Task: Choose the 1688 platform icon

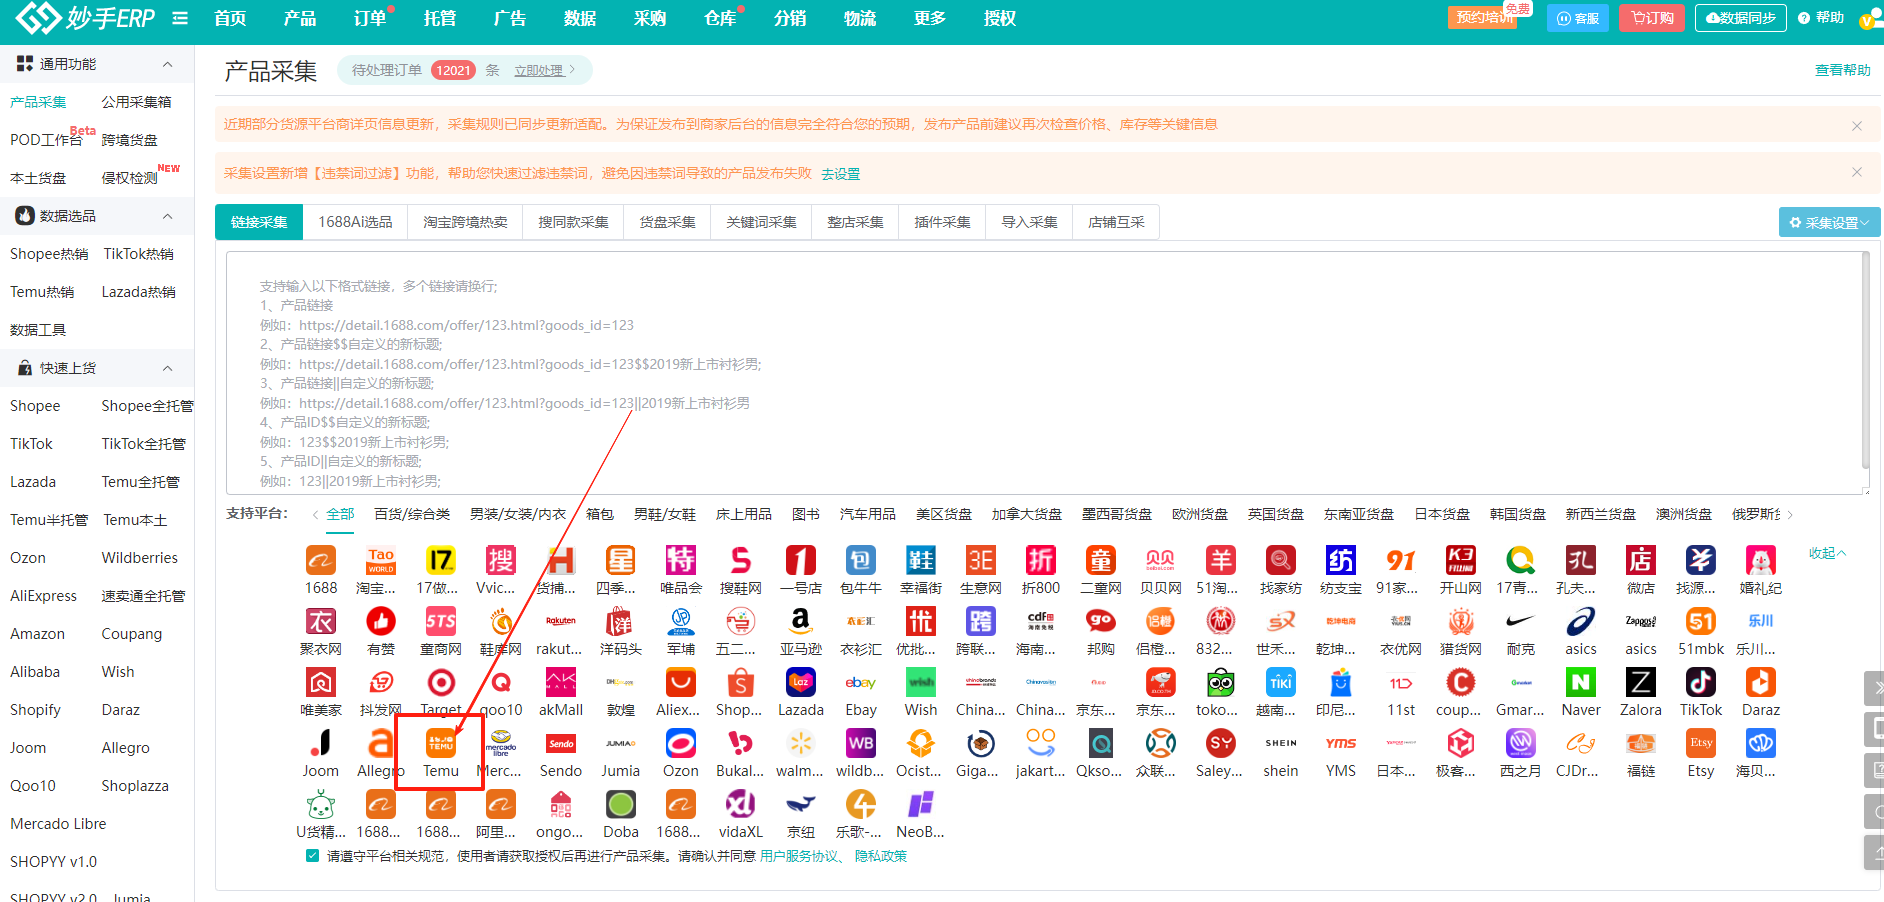Action: click(321, 562)
